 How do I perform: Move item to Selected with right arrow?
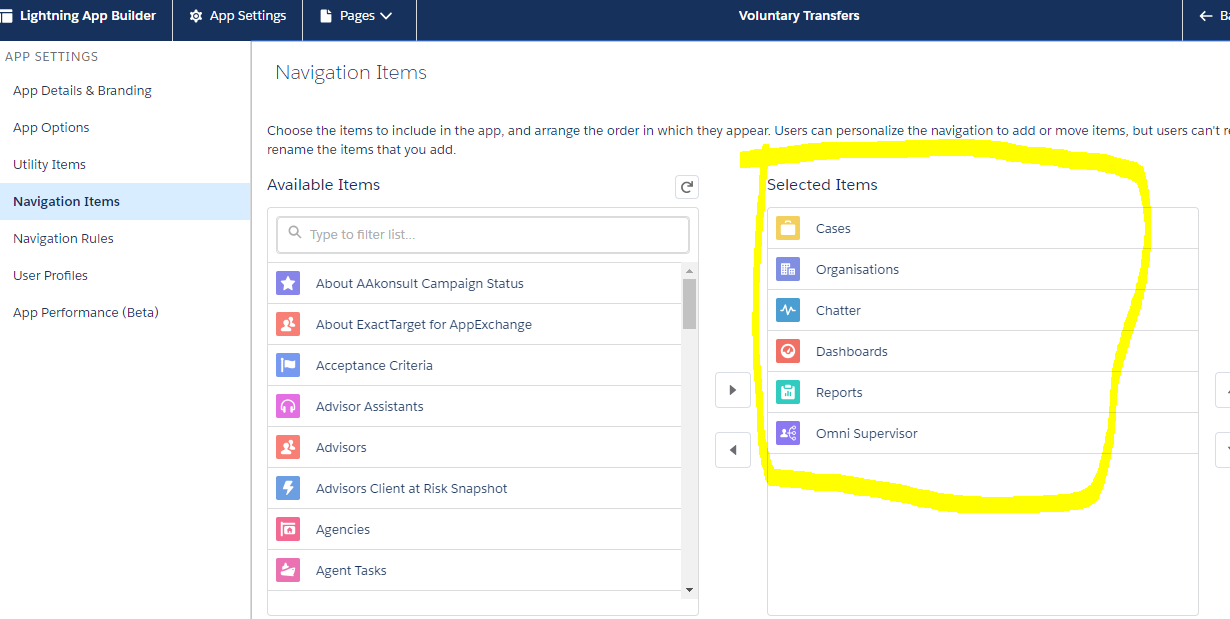pyautogui.click(x=732, y=390)
